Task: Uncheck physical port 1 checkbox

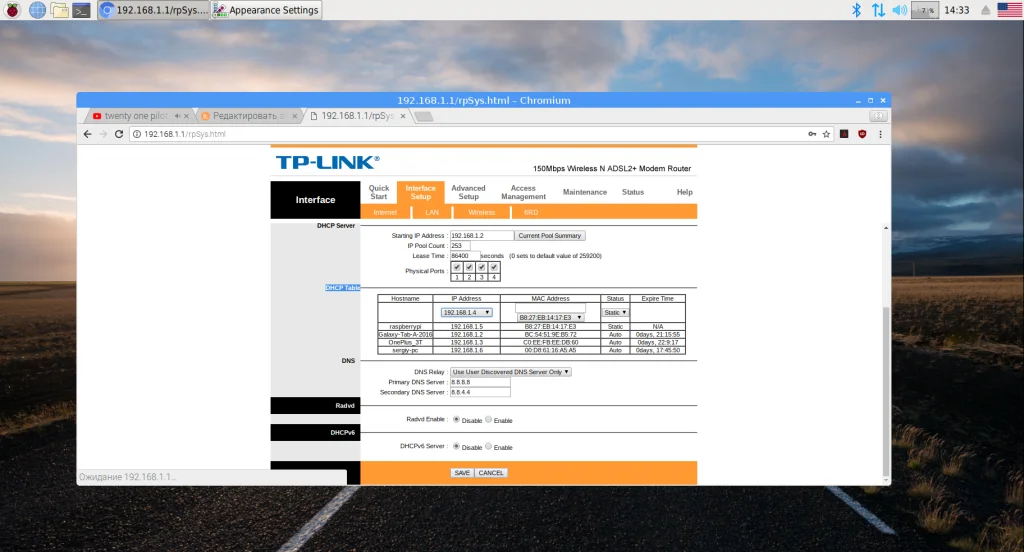Action: point(456,267)
